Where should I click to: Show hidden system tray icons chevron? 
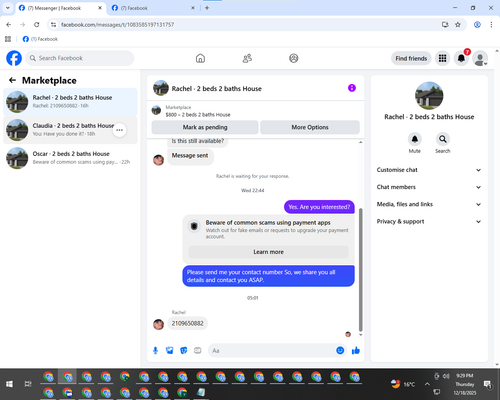coord(427,384)
